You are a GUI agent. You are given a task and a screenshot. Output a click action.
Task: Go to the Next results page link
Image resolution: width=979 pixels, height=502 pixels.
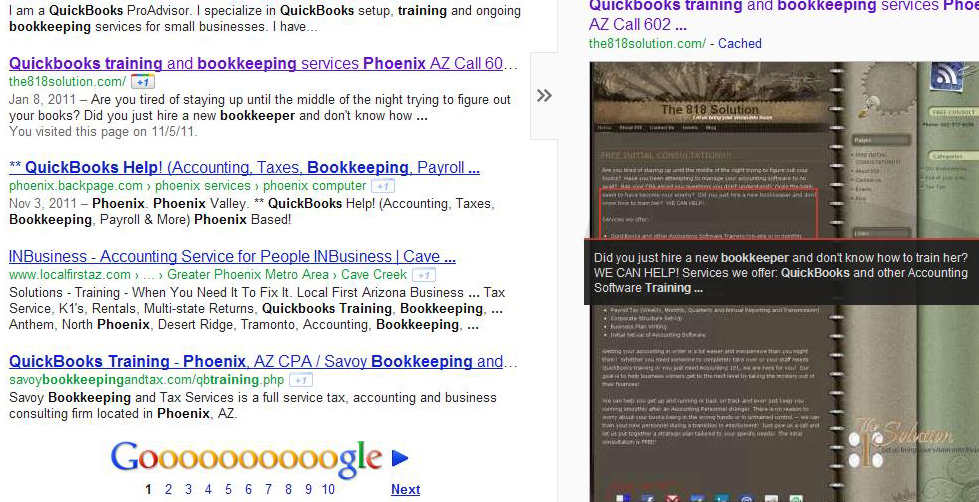pos(405,490)
